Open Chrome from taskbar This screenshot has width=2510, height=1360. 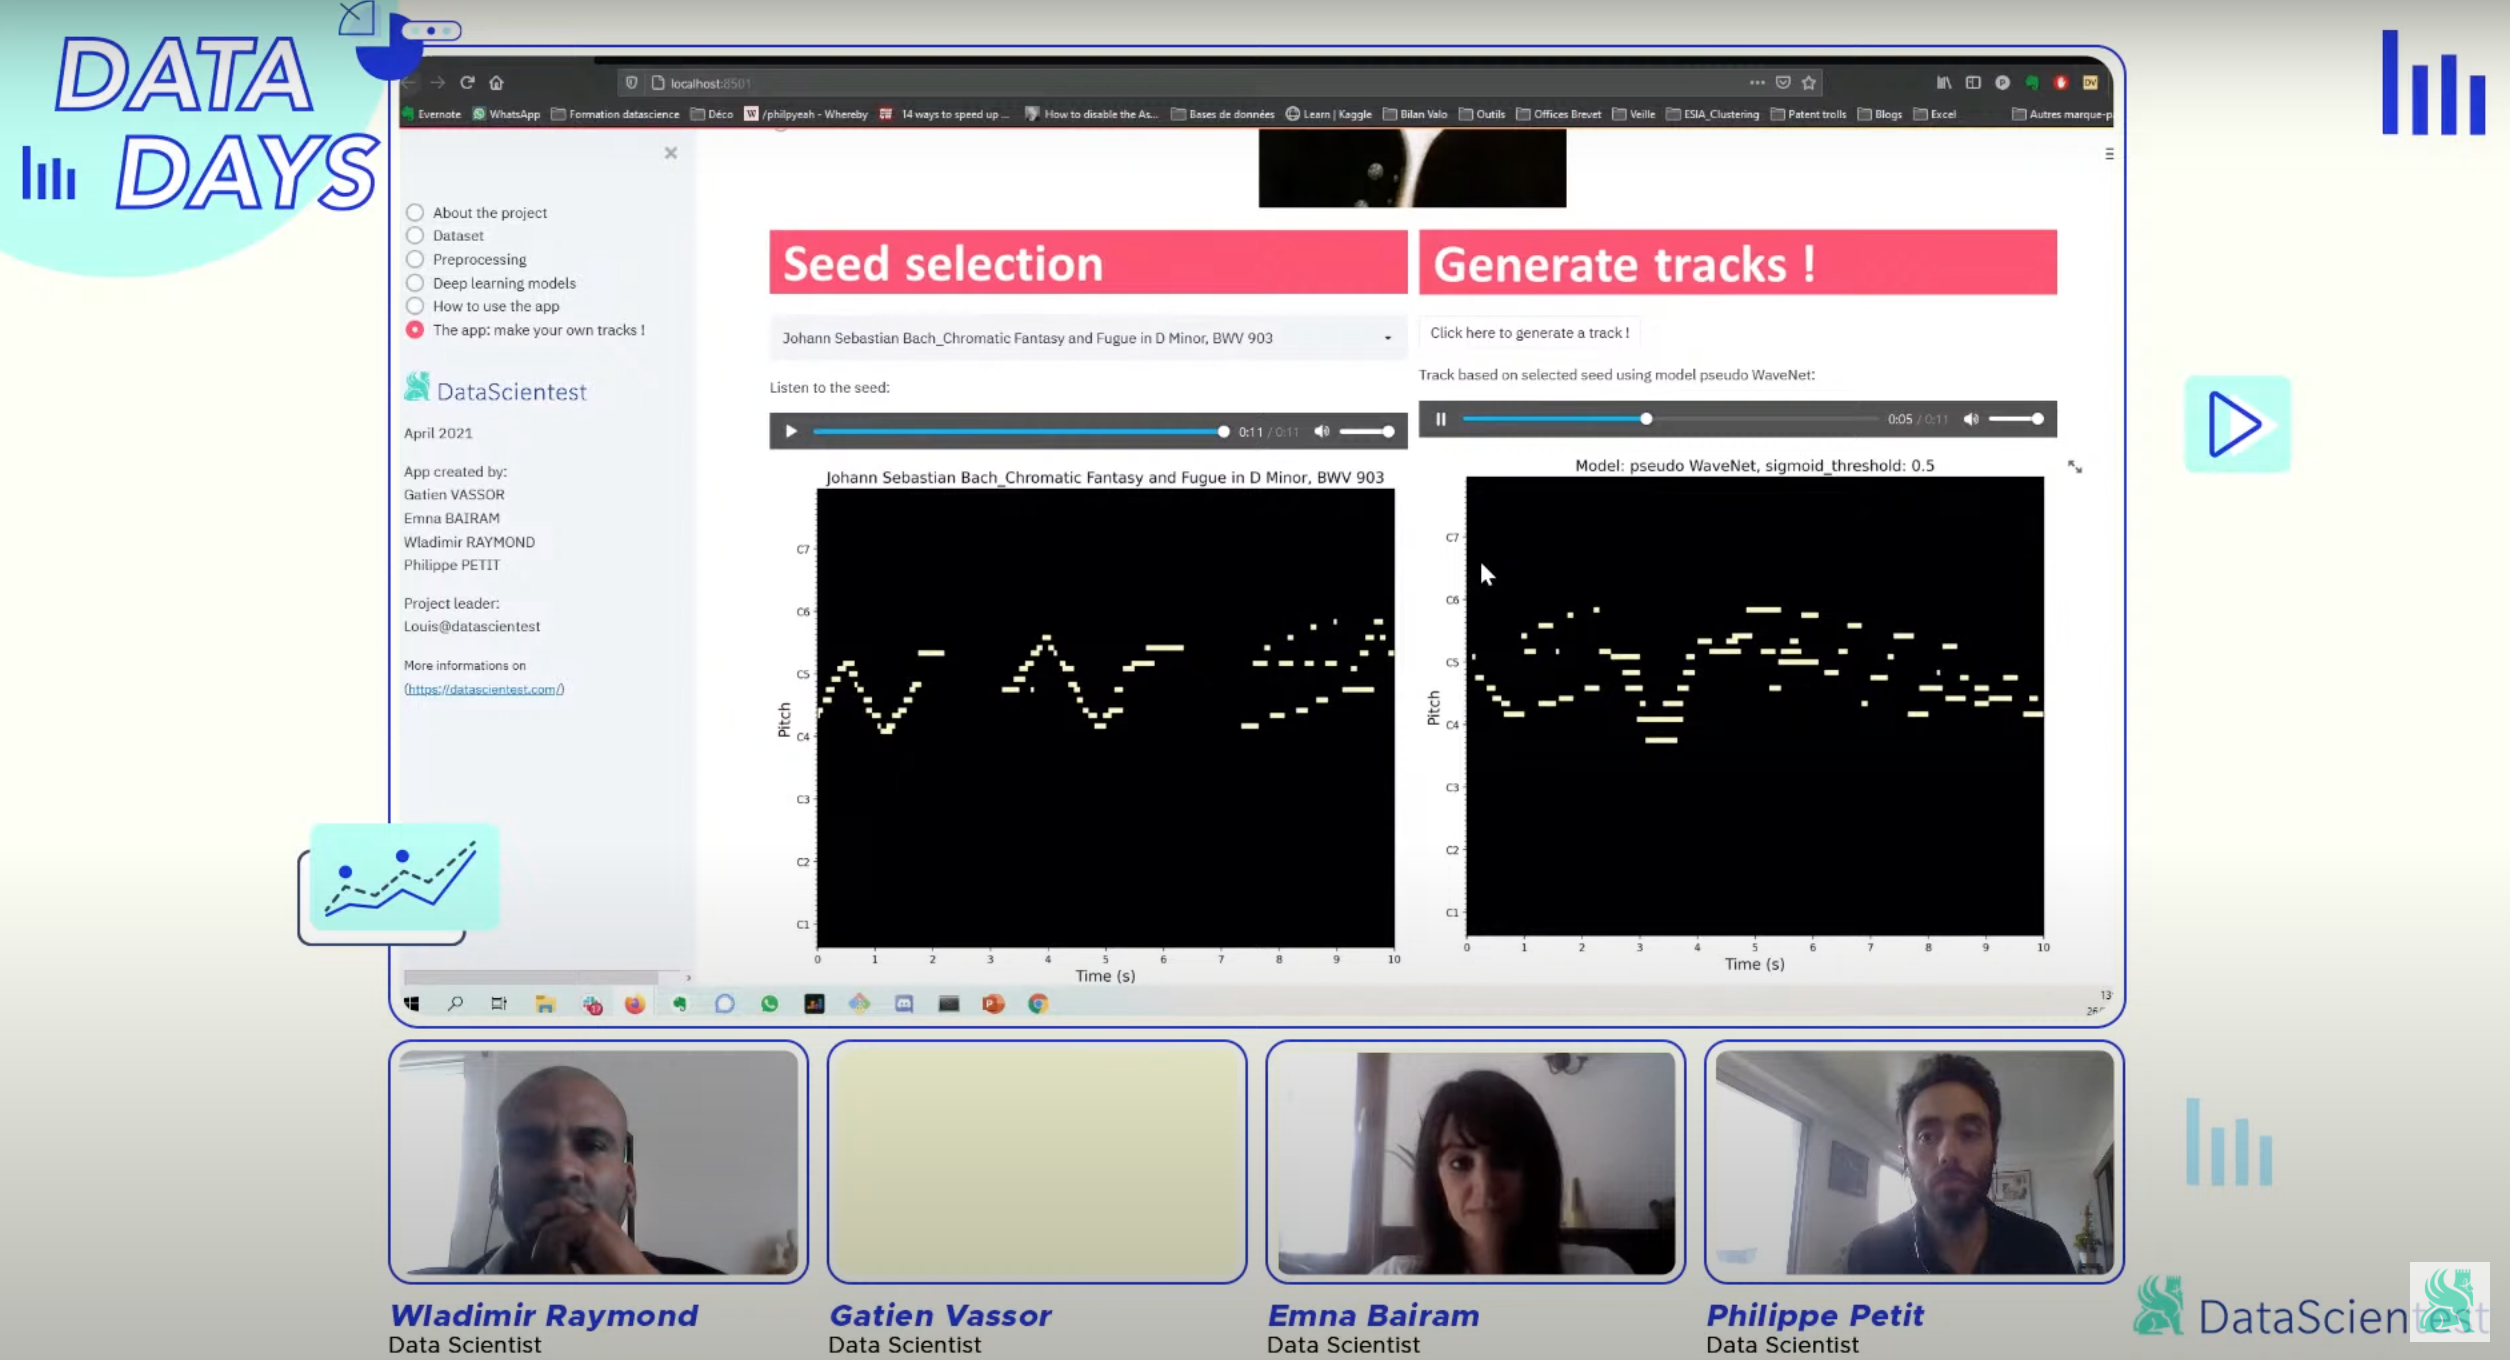coord(1038,1003)
